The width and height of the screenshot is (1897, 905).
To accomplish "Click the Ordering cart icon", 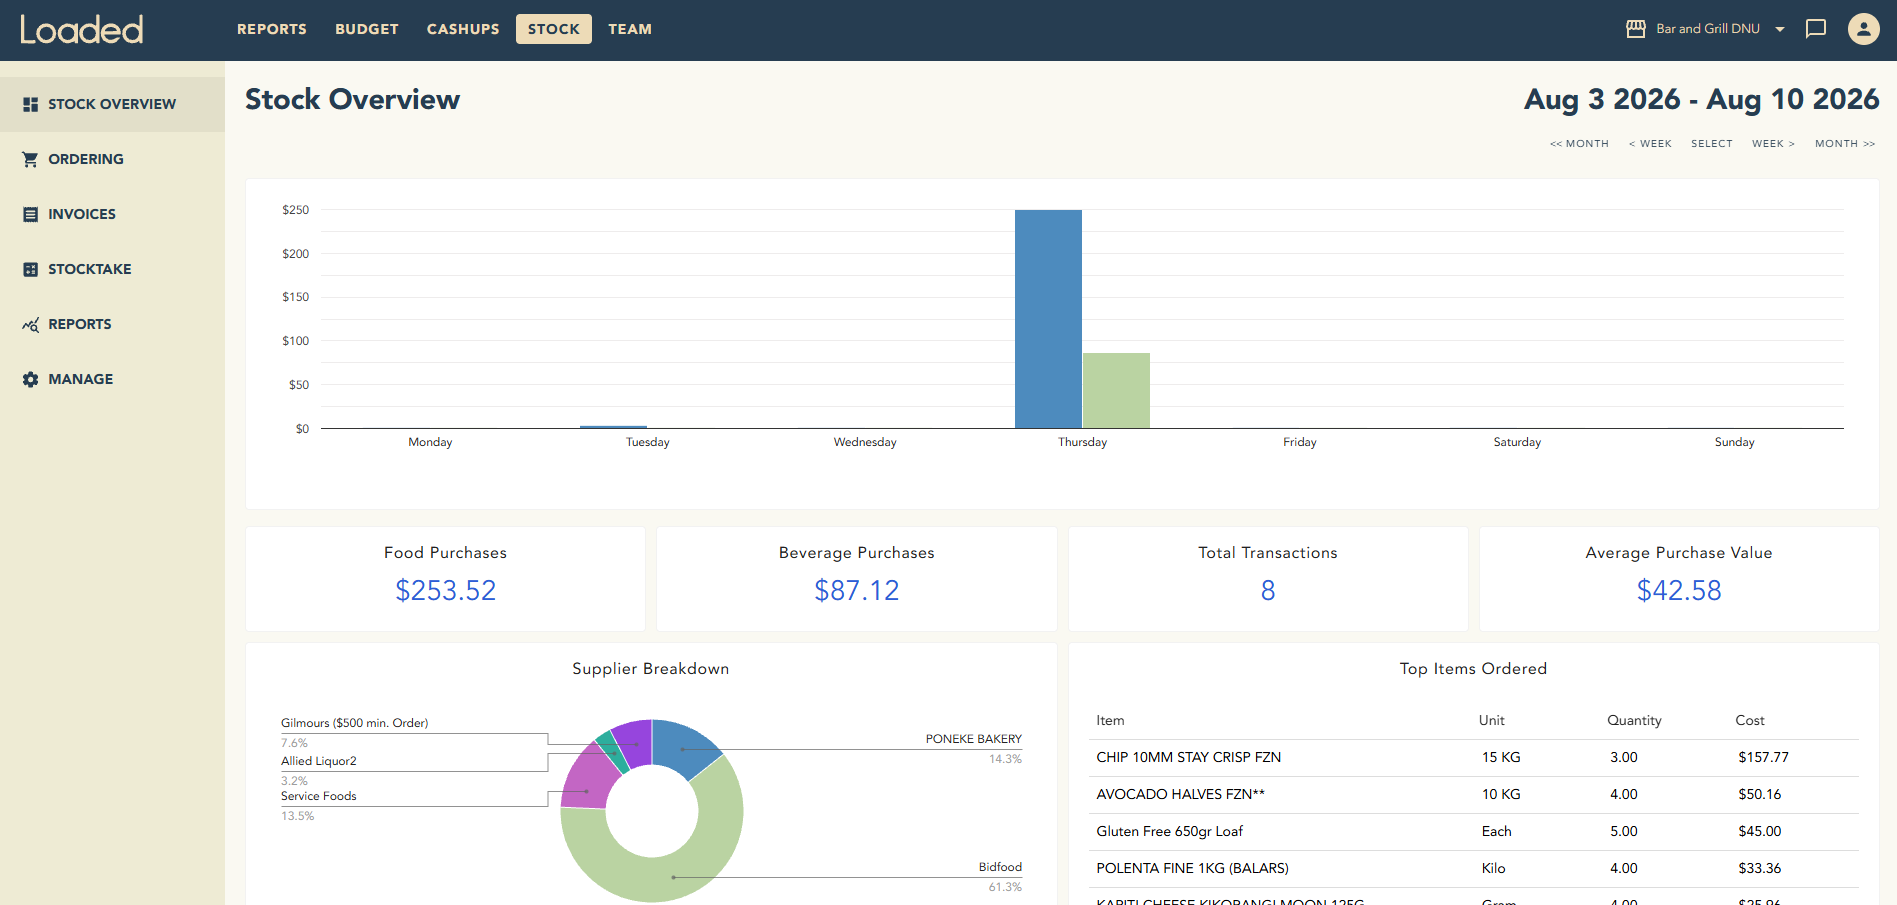I will pyautogui.click(x=30, y=159).
